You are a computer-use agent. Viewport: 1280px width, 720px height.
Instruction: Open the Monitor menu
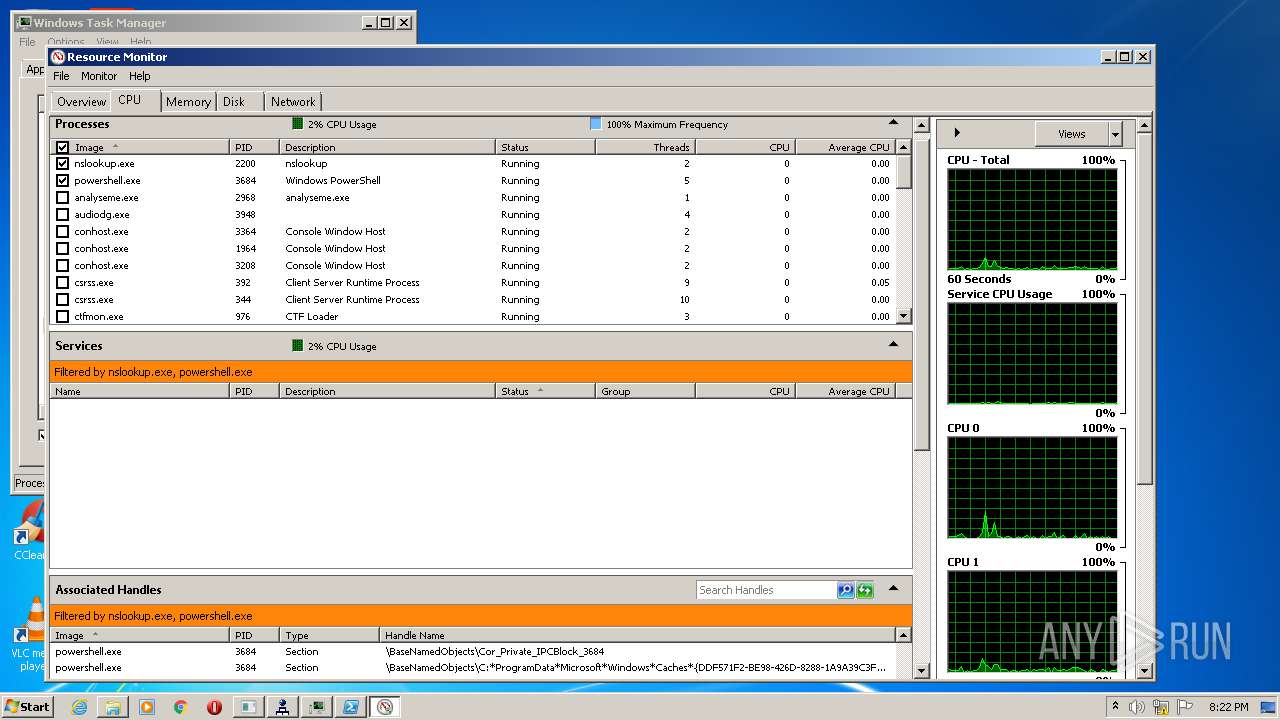click(99, 76)
